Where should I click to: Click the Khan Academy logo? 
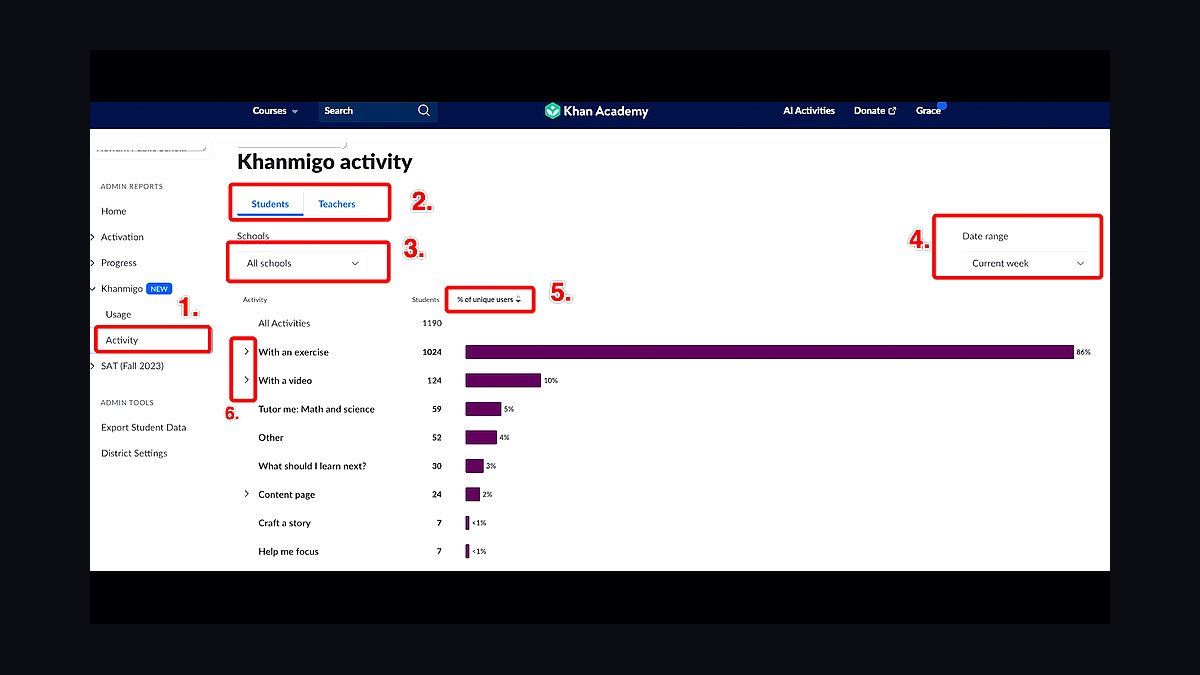point(596,111)
